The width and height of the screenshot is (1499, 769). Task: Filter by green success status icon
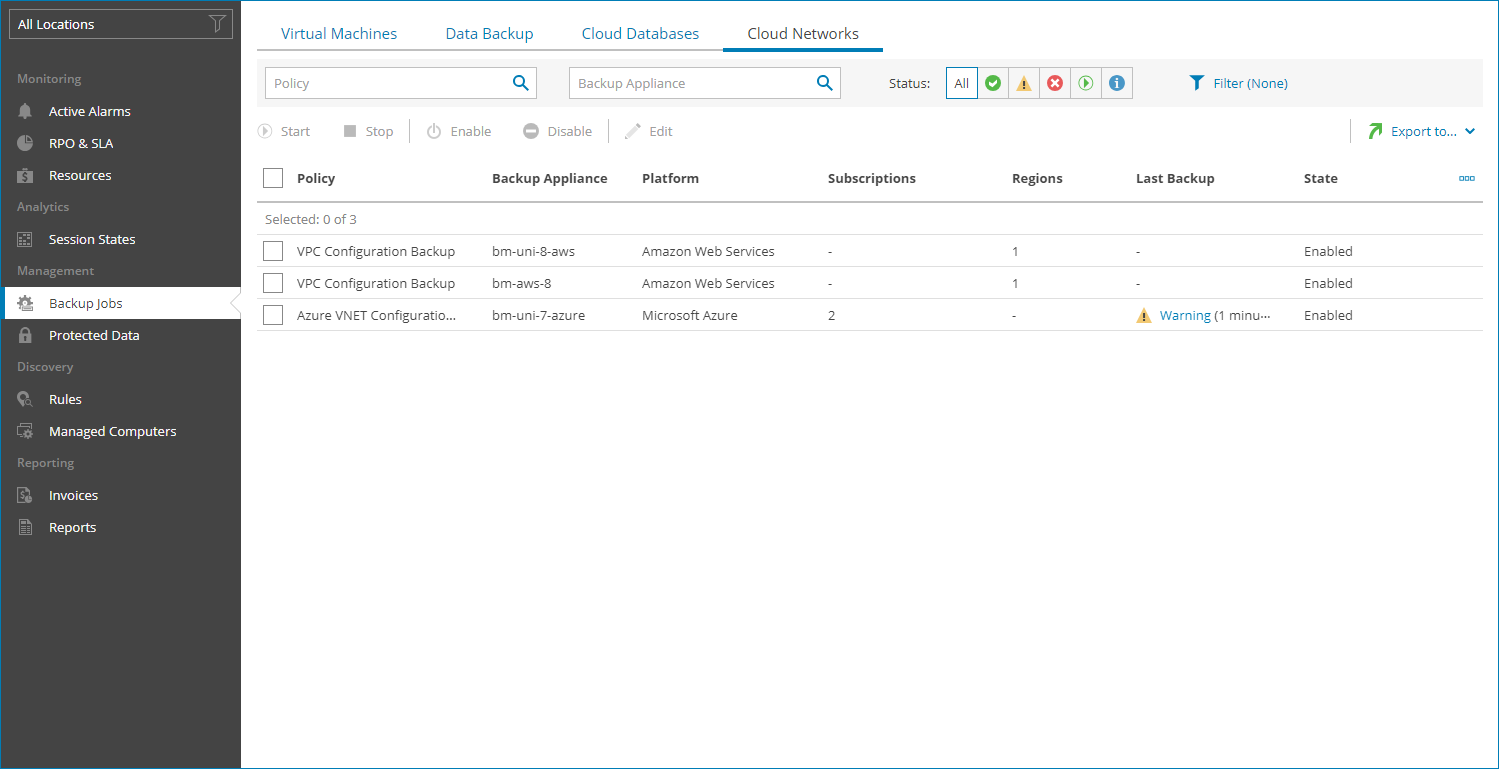point(992,83)
